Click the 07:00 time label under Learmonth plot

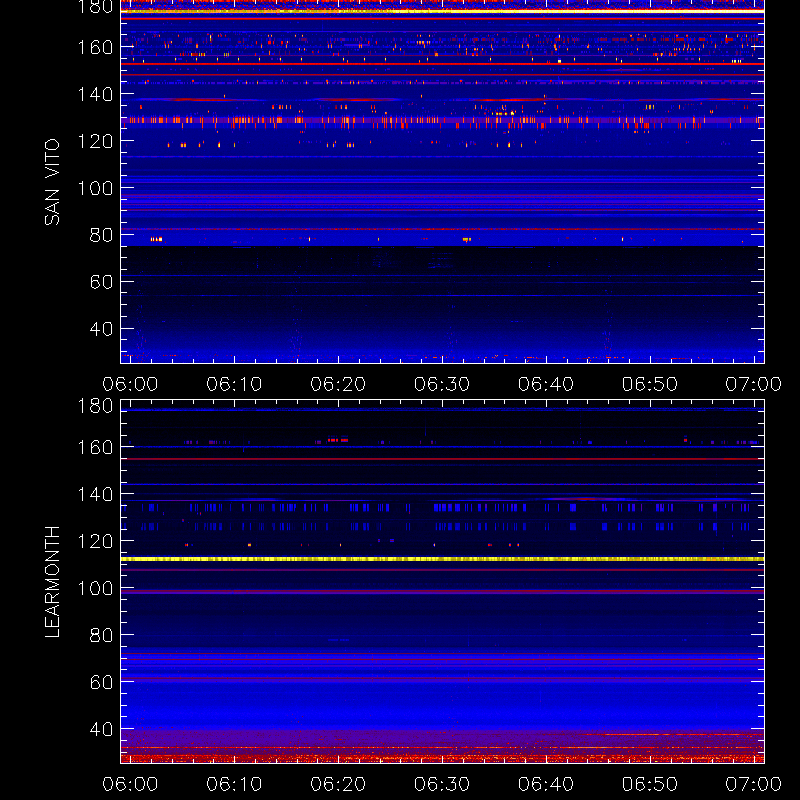tap(754, 784)
